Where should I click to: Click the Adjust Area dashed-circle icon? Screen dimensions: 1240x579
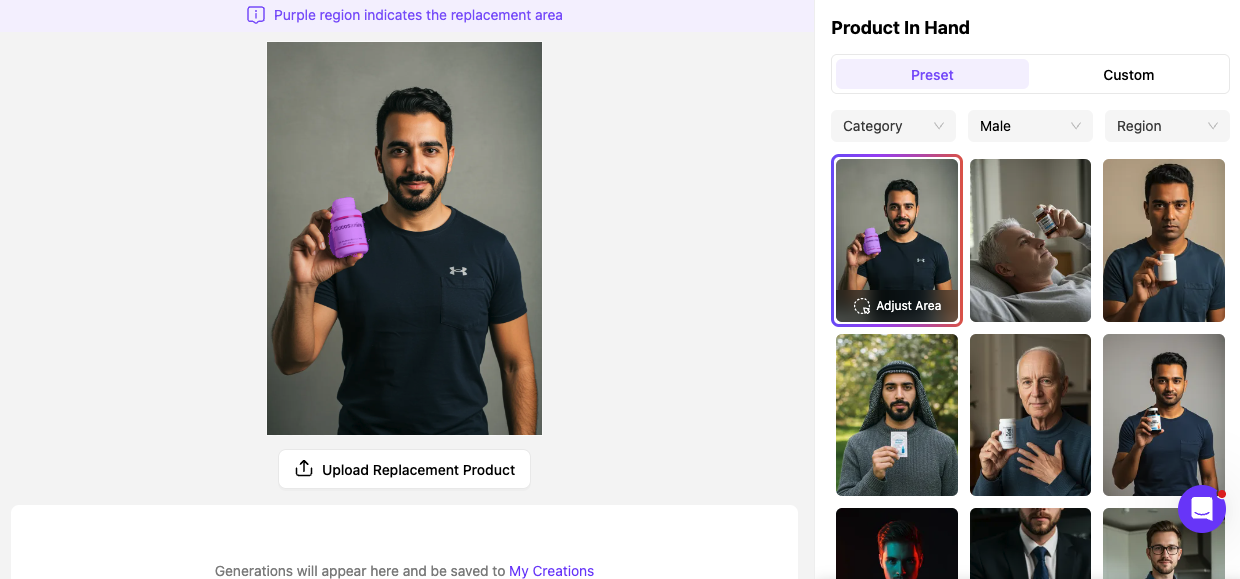[862, 306]
